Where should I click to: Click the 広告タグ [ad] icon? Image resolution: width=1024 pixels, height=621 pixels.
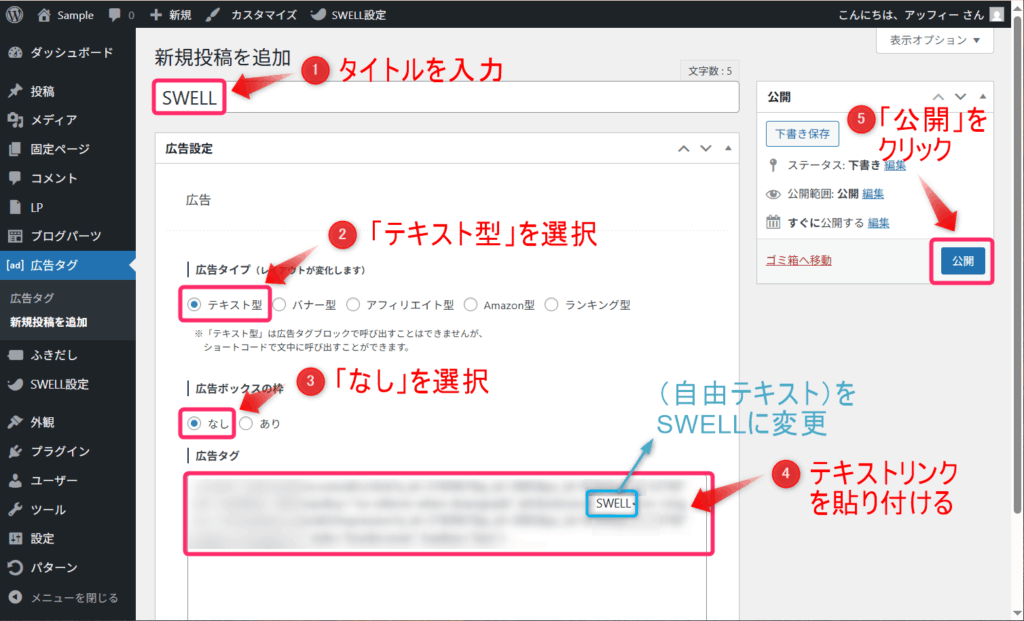pos(15,265)
